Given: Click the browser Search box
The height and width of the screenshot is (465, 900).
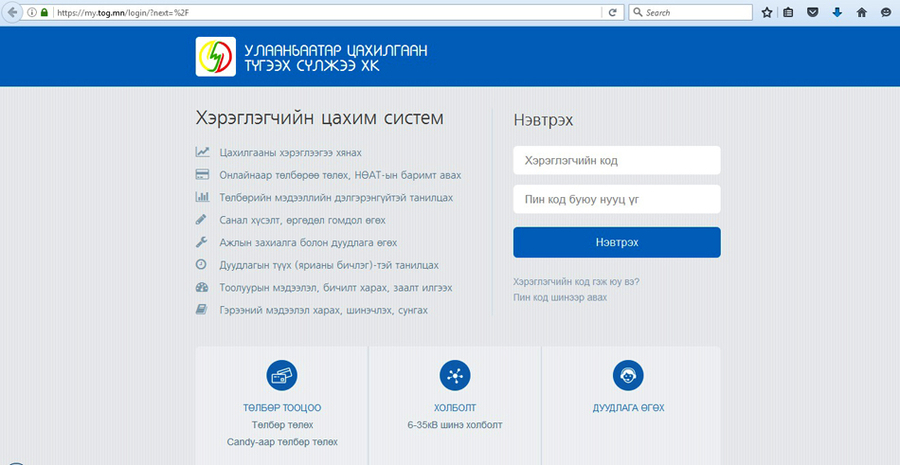Looking at the screenshot, I should [x=697, y=12].
